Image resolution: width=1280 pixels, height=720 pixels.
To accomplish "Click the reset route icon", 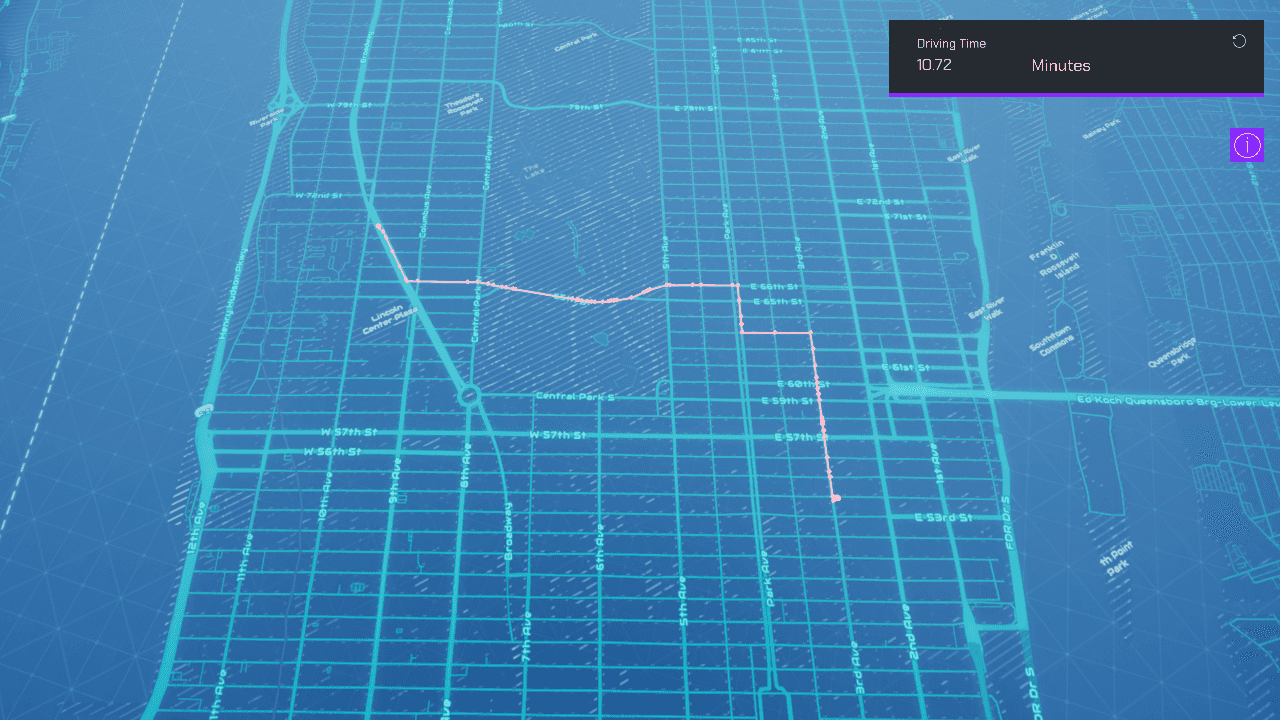I will (x=1239, y=41).
